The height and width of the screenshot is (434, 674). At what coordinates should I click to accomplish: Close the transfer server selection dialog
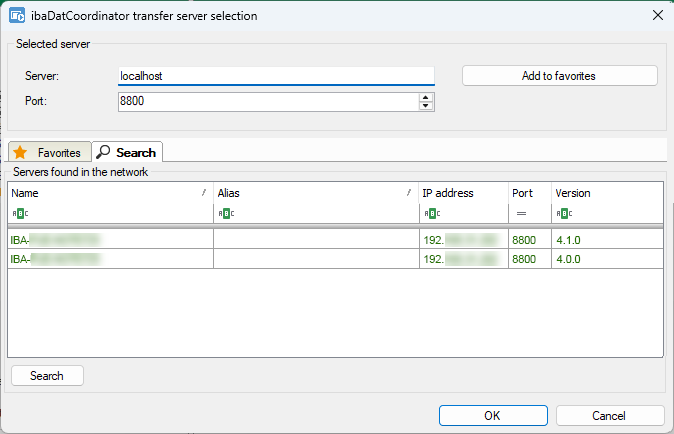[x=658, y=15]
